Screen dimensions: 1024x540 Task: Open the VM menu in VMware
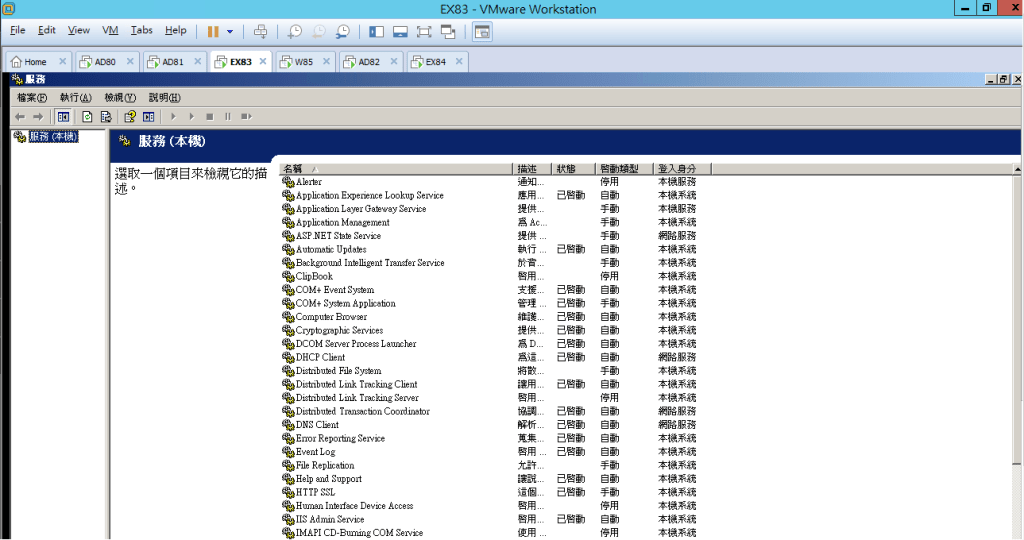[110, 31]
